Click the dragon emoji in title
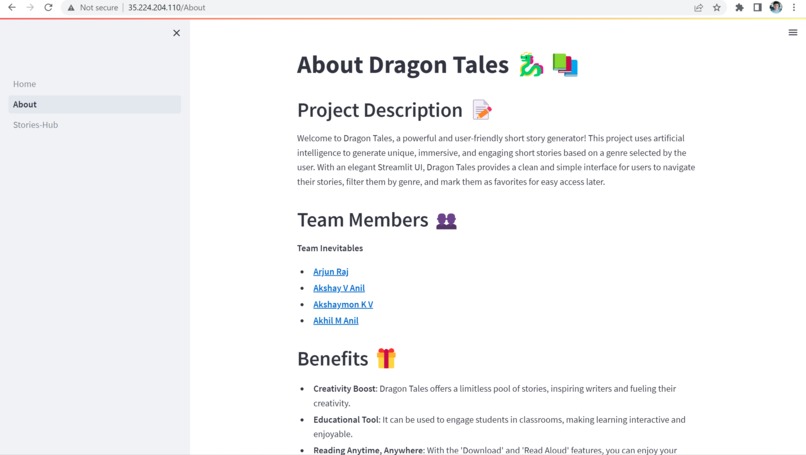The height and width of the screenshot is (455, 806). (x=531, y=65)
